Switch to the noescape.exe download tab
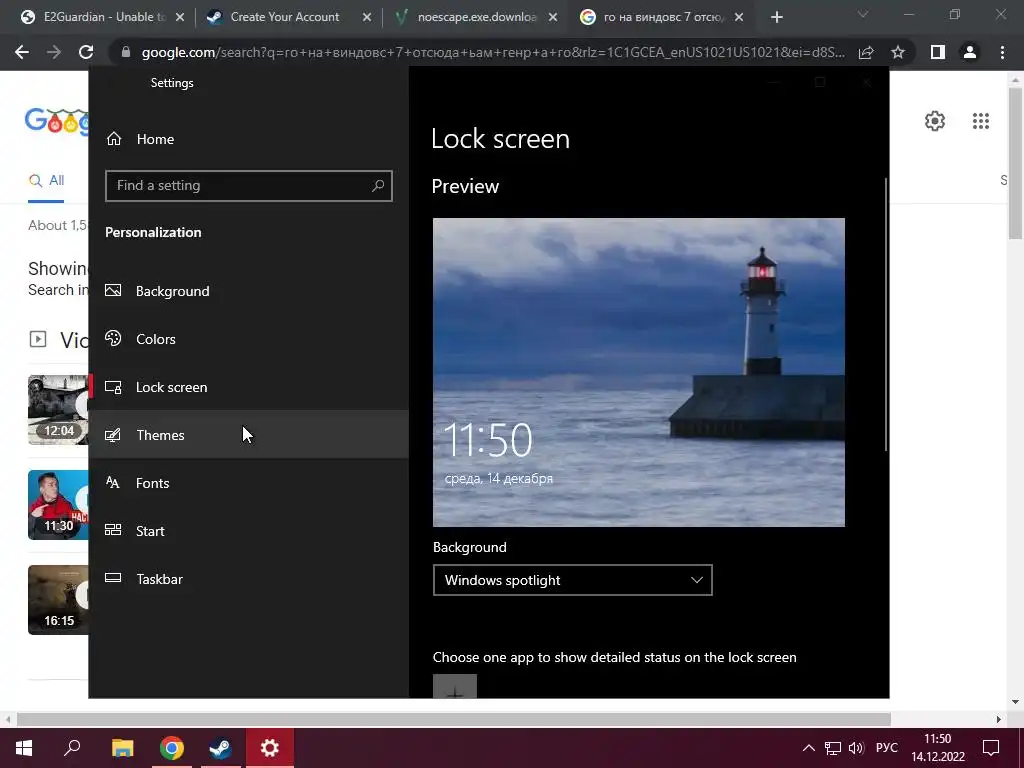1024x768 pixels. pos(477,17)
